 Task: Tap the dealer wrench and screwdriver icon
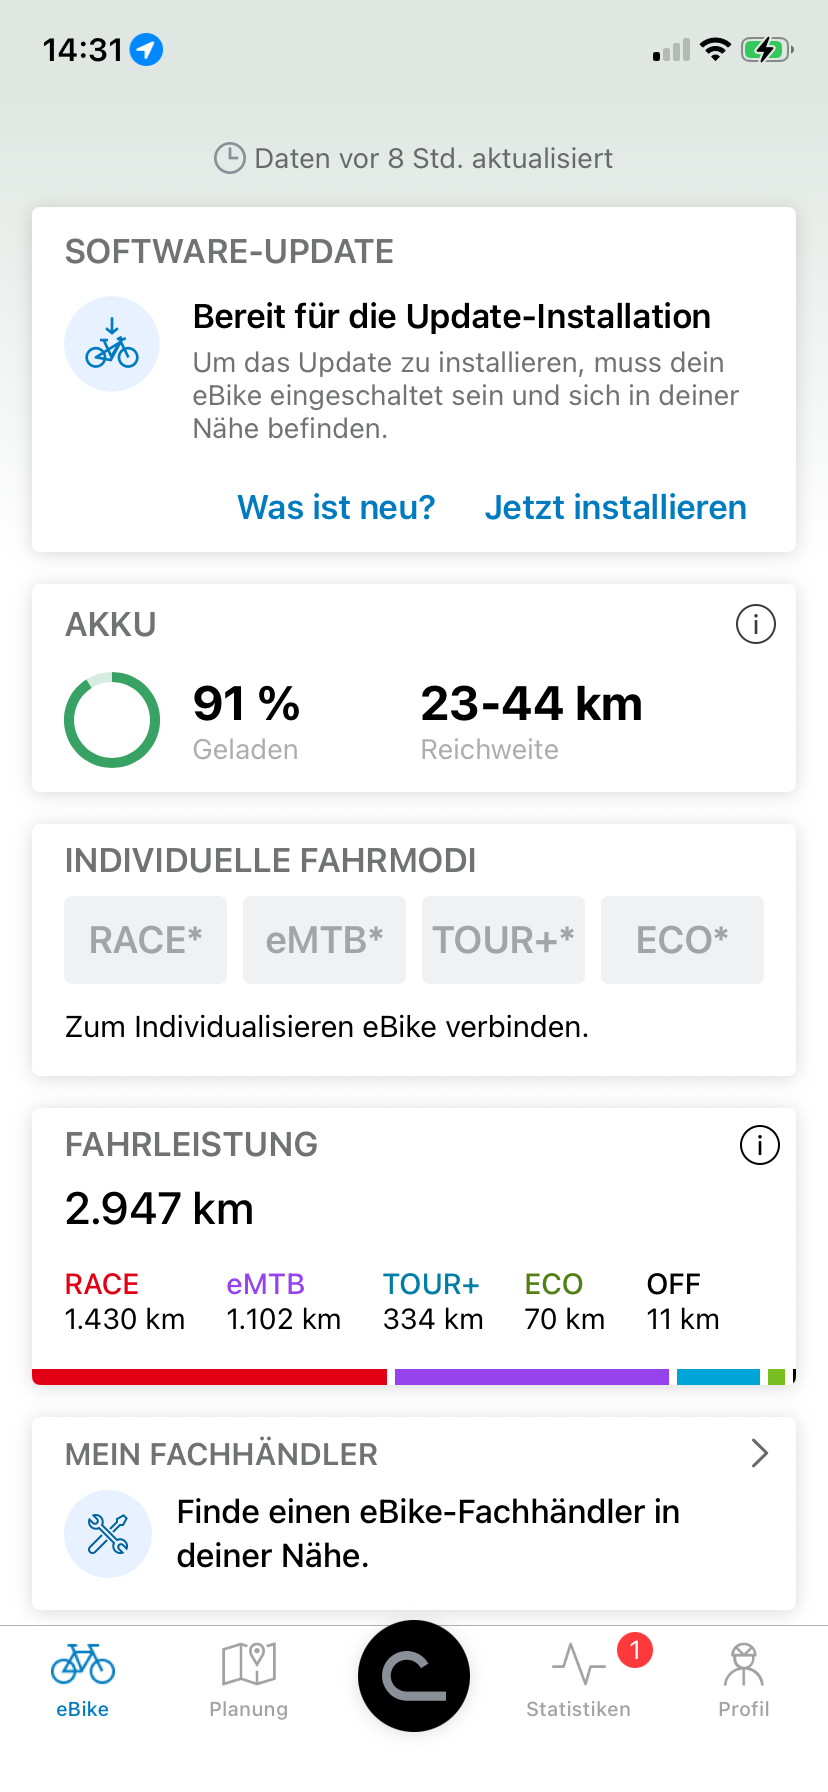[x=108, y=1534]
